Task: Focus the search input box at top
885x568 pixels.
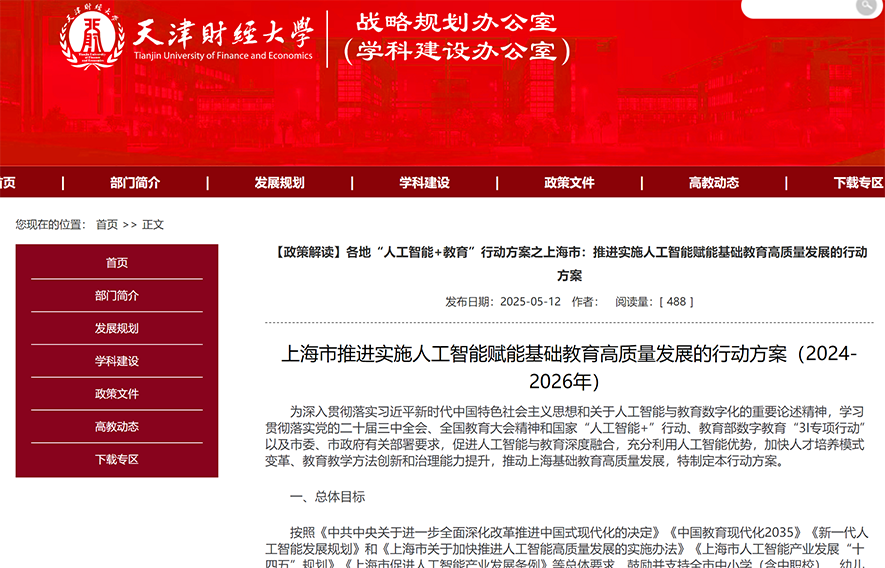Action: pyautogui.click(x=796, y=8)
